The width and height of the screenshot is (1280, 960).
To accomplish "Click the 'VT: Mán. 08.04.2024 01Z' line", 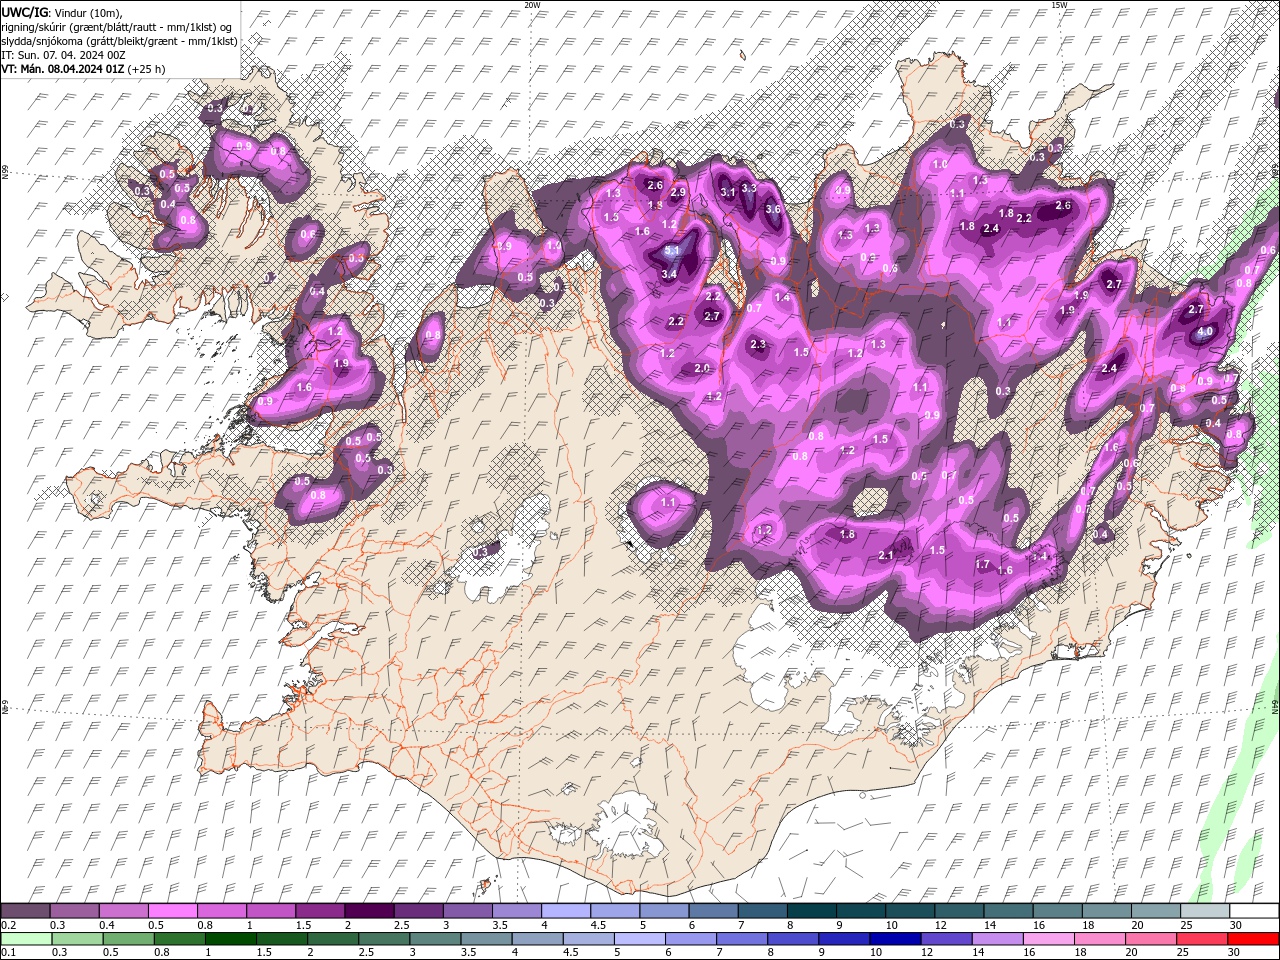I will (63, 69).
